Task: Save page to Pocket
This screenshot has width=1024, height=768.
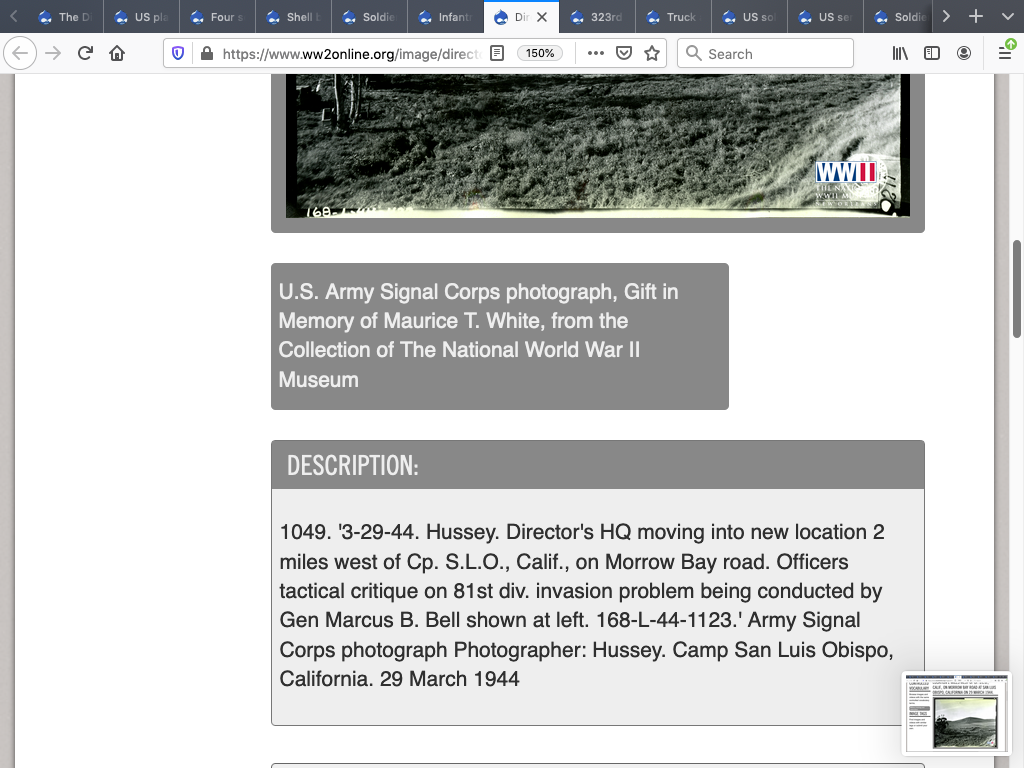Action: coord(624,53)
